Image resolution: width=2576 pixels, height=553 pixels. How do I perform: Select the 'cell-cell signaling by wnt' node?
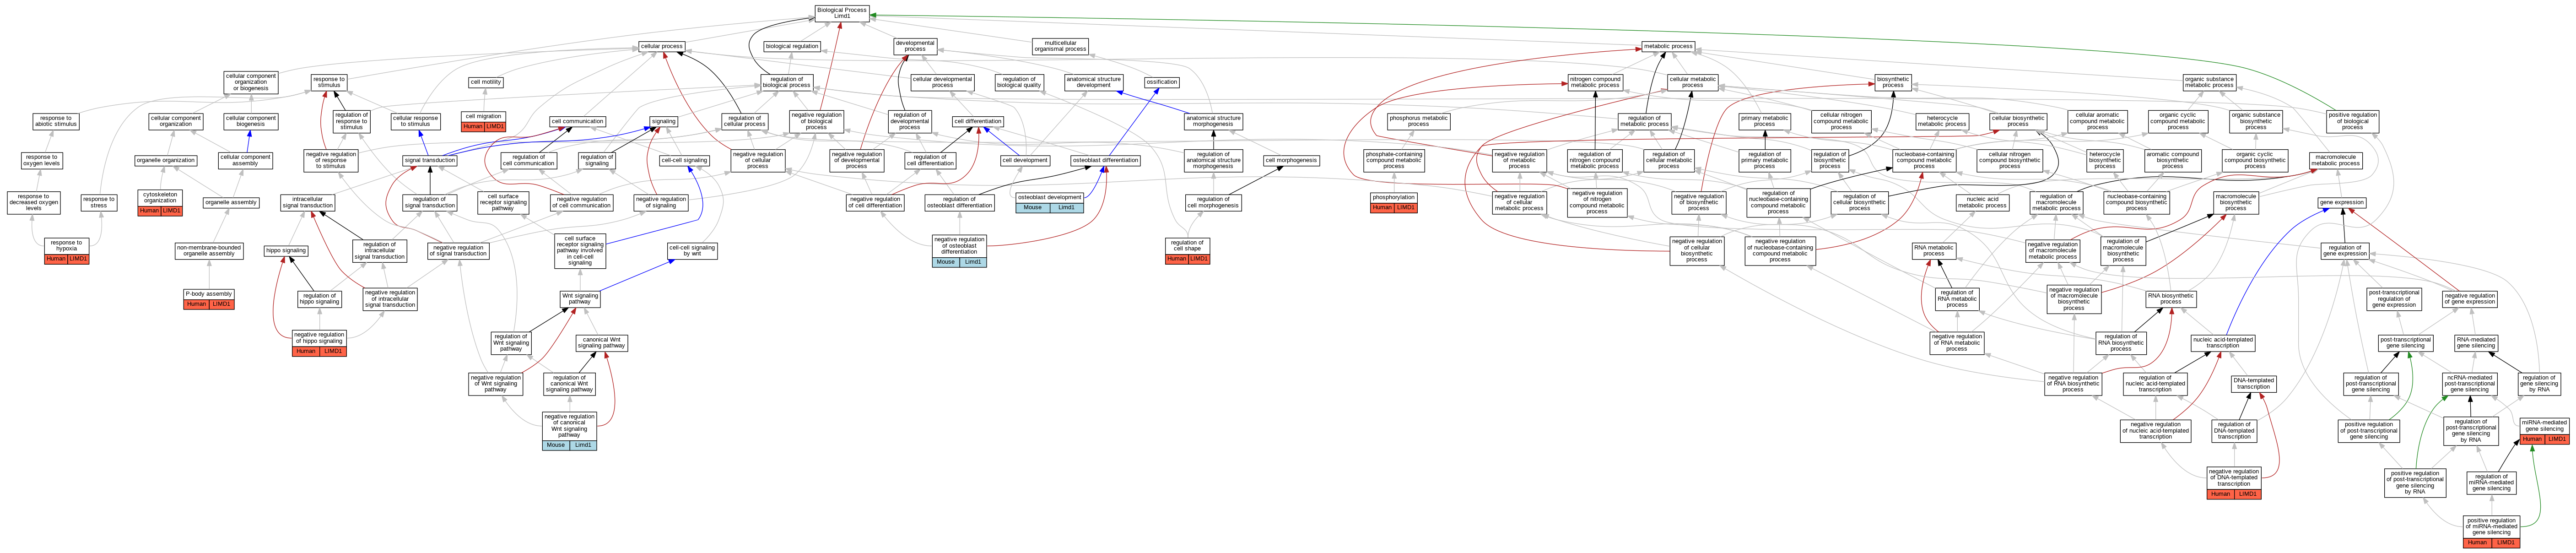[x=692, y=250]
